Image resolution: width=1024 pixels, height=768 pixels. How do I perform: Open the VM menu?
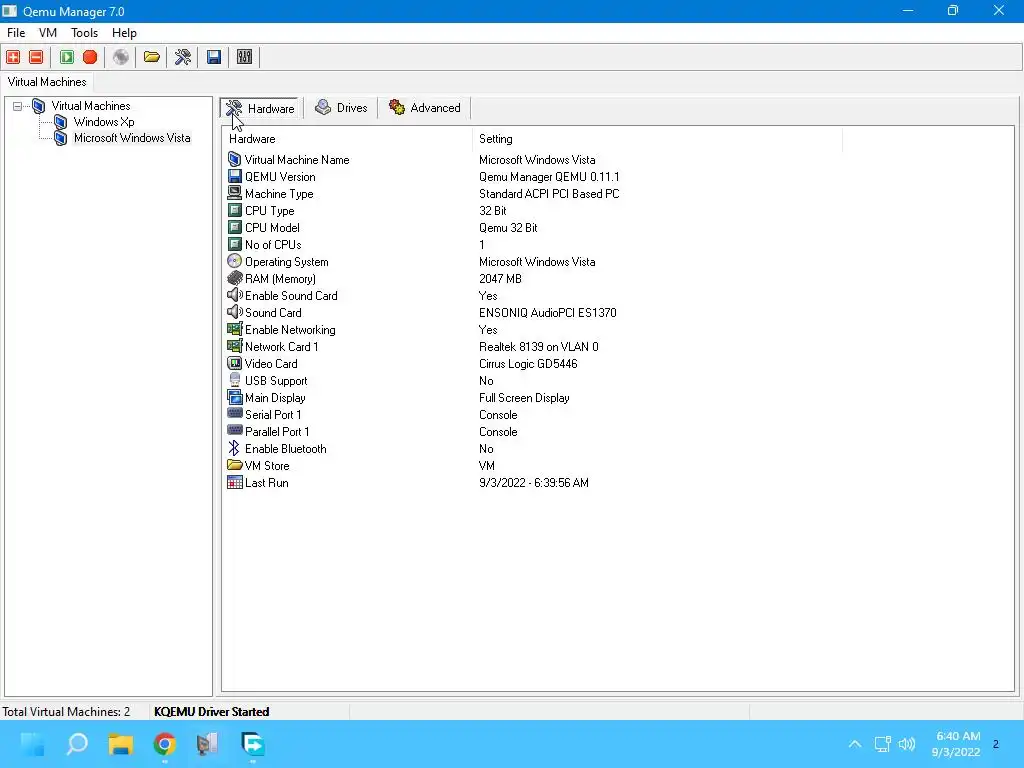[48, 33]
